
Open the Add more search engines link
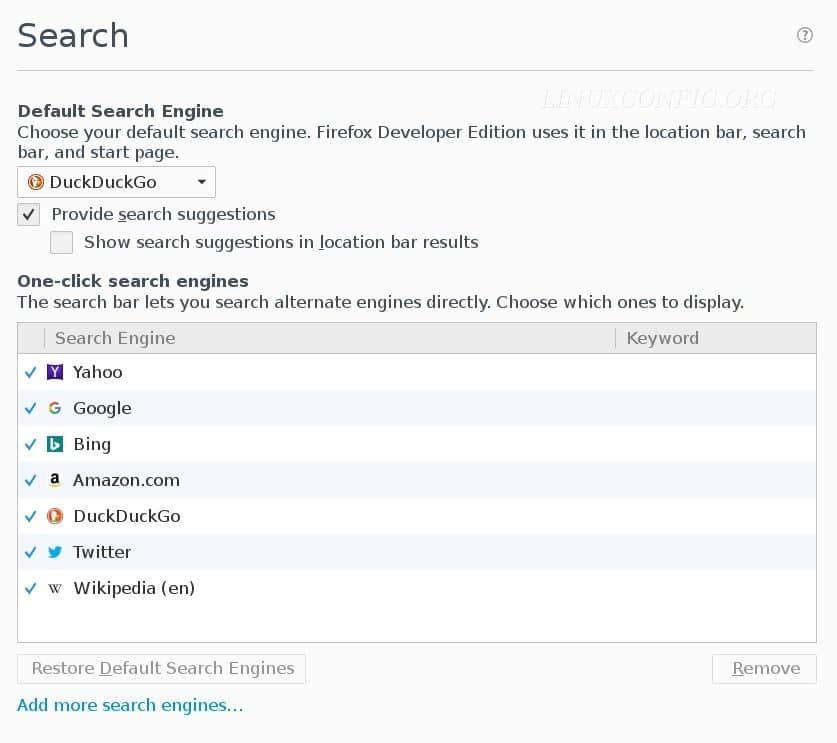[130, 705]
